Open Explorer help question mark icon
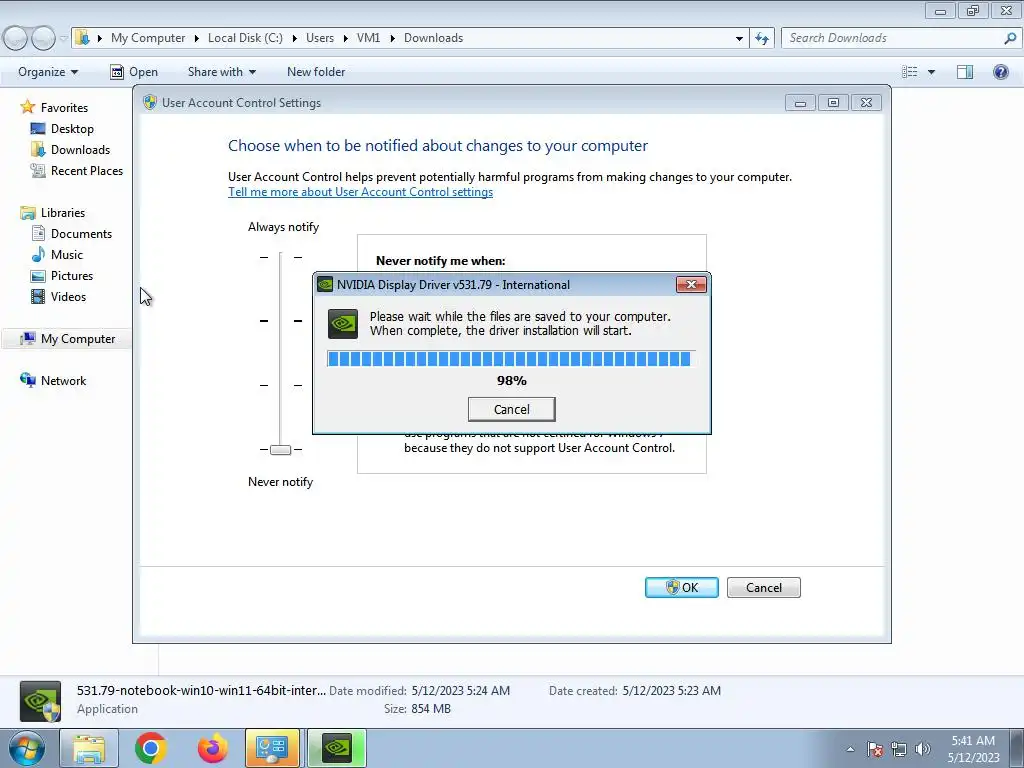1024x768 pixels. (1000, 72)
